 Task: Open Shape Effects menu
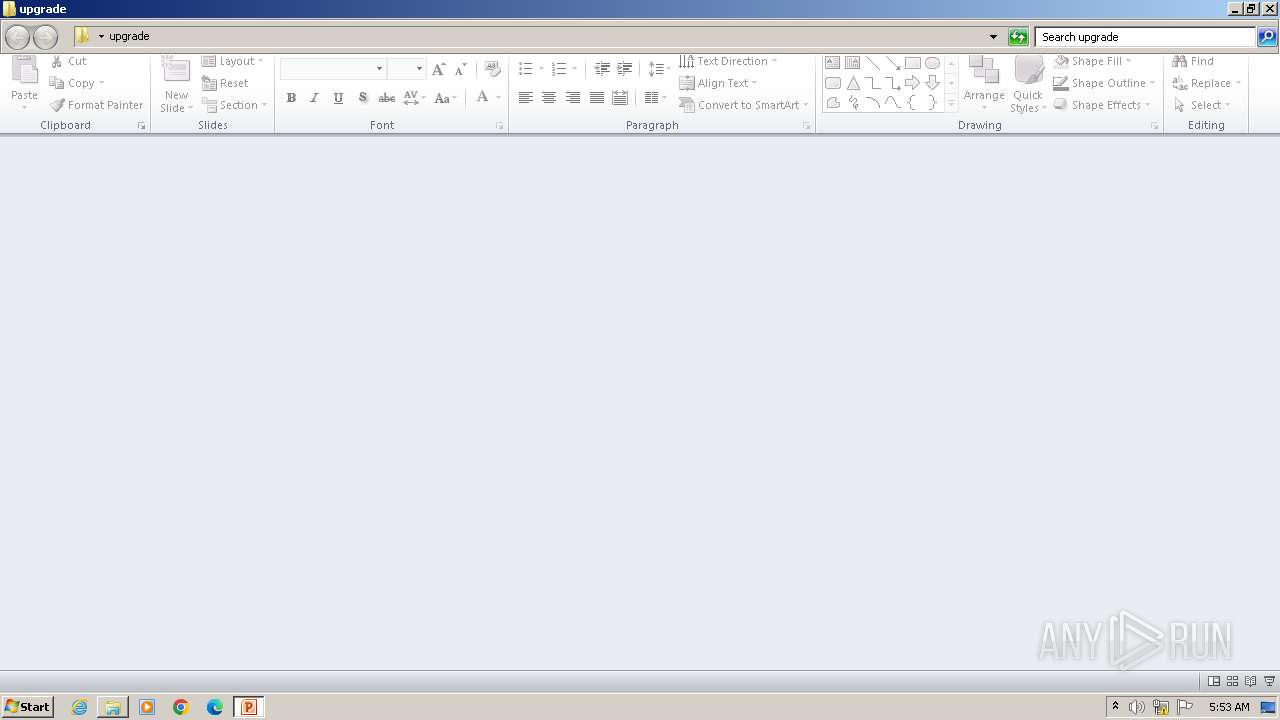point(1102,105)
